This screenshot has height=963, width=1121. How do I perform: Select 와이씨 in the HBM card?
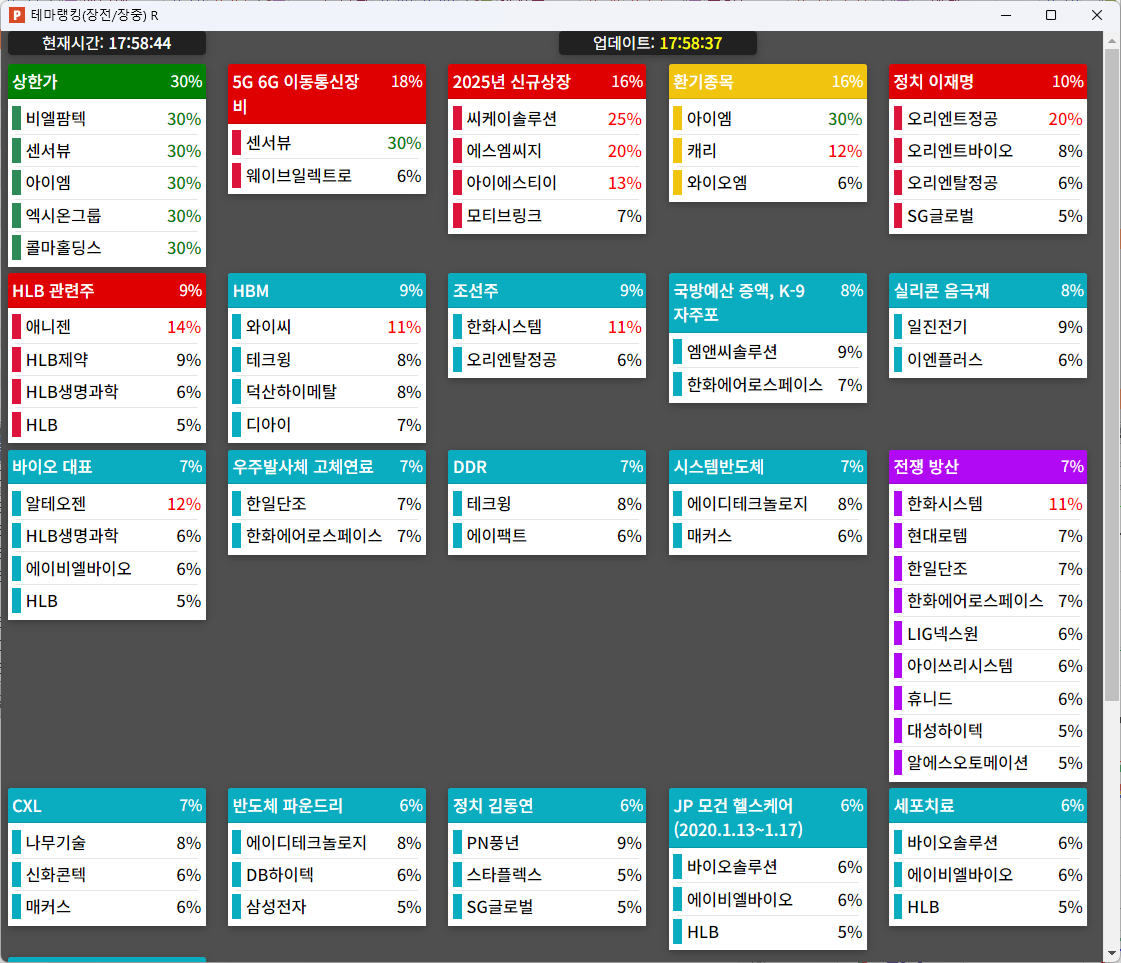click(327, 327)
